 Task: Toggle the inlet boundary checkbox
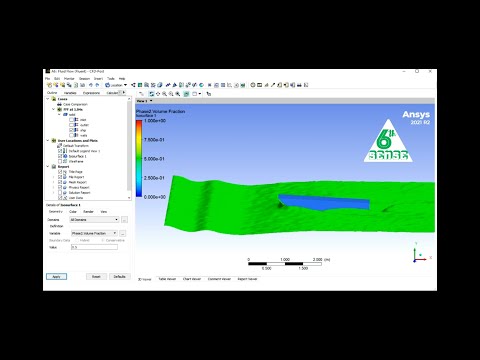tap(71, 120)
